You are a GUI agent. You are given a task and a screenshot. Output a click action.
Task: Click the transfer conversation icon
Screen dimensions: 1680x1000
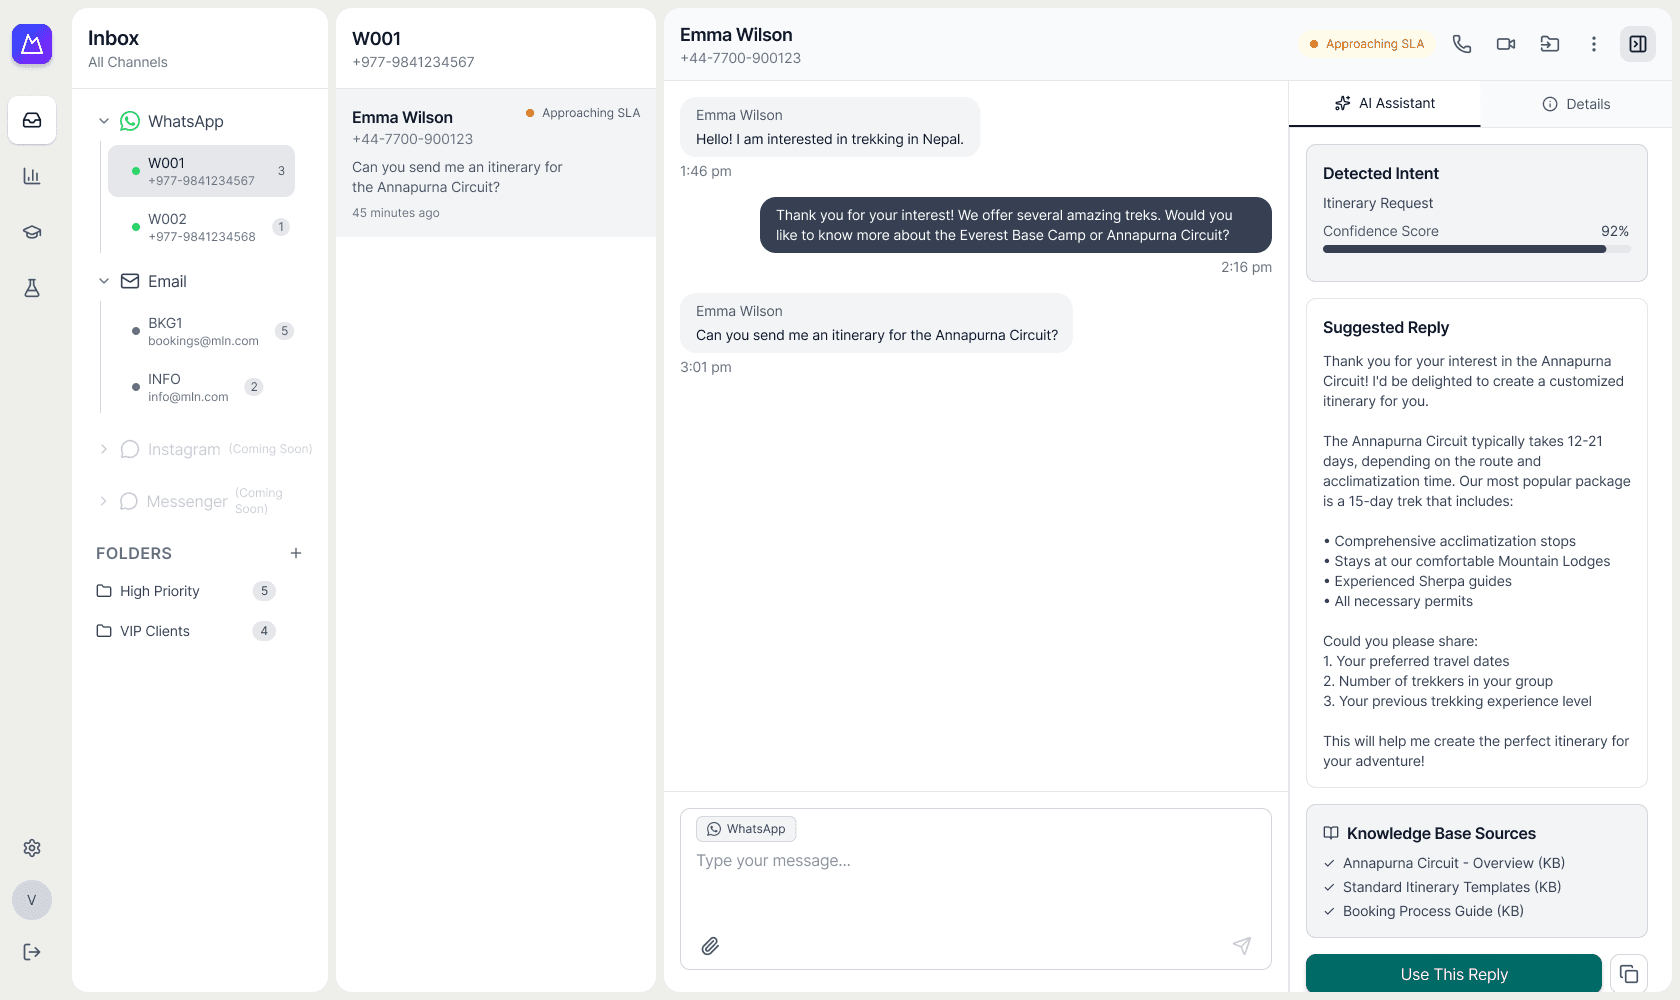(x=1550, y=44)
